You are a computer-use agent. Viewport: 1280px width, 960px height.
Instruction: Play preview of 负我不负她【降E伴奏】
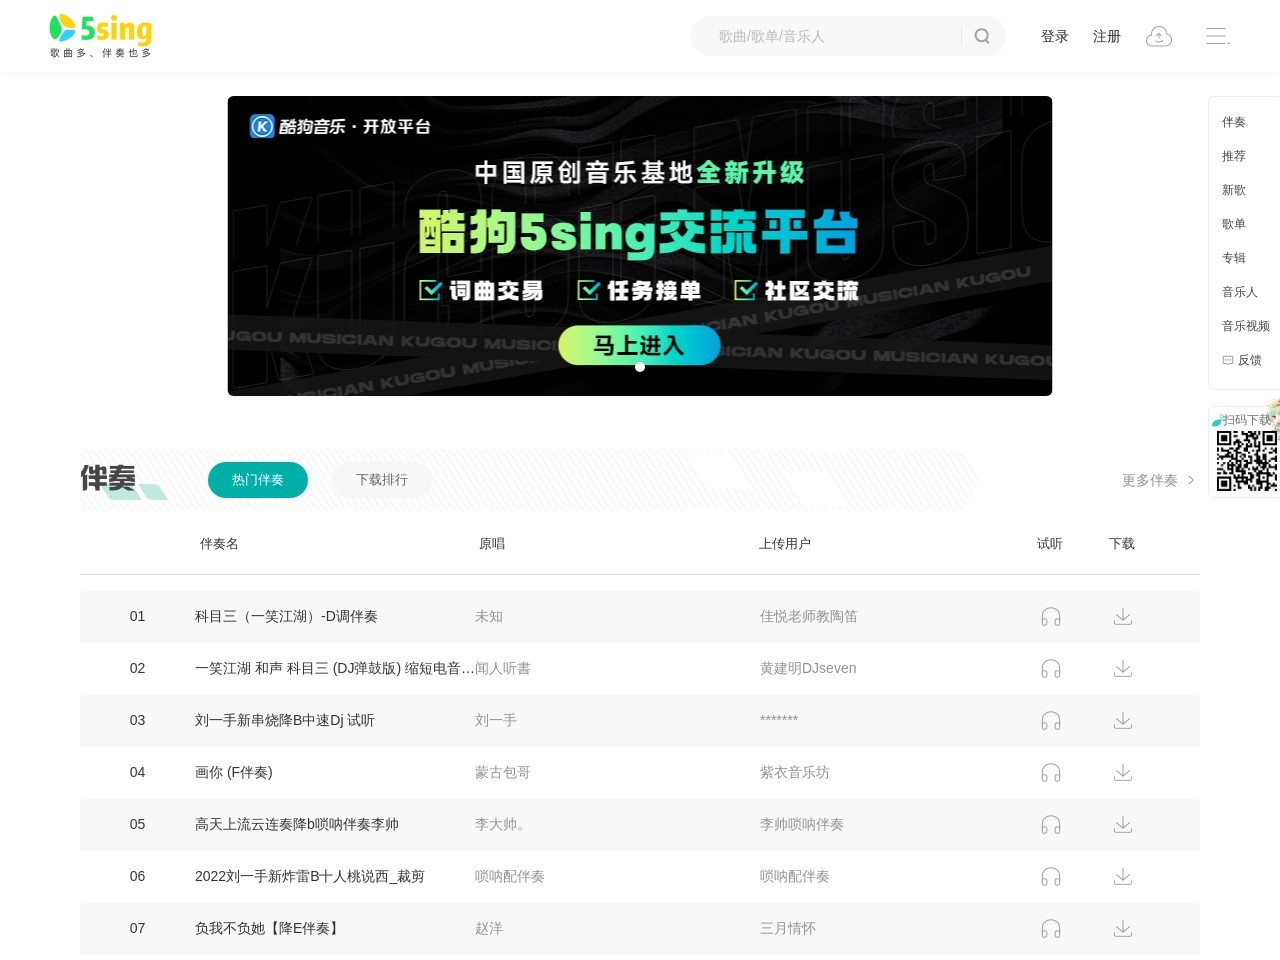tap(1050, 928)
